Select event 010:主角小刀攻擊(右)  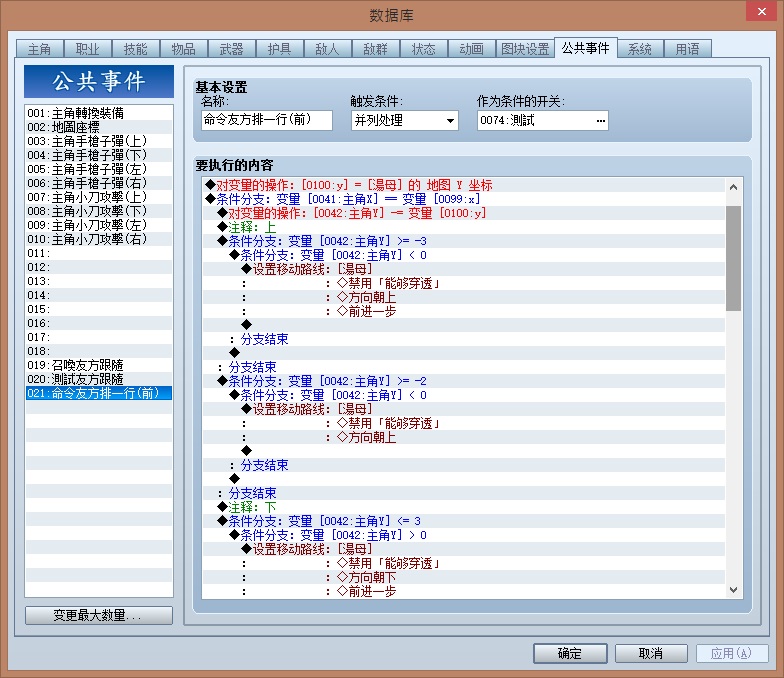(98, 239)
